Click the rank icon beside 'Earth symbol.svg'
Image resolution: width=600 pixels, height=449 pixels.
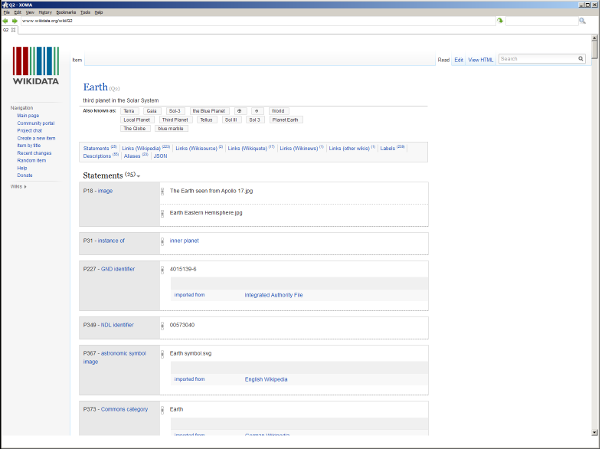163,353
